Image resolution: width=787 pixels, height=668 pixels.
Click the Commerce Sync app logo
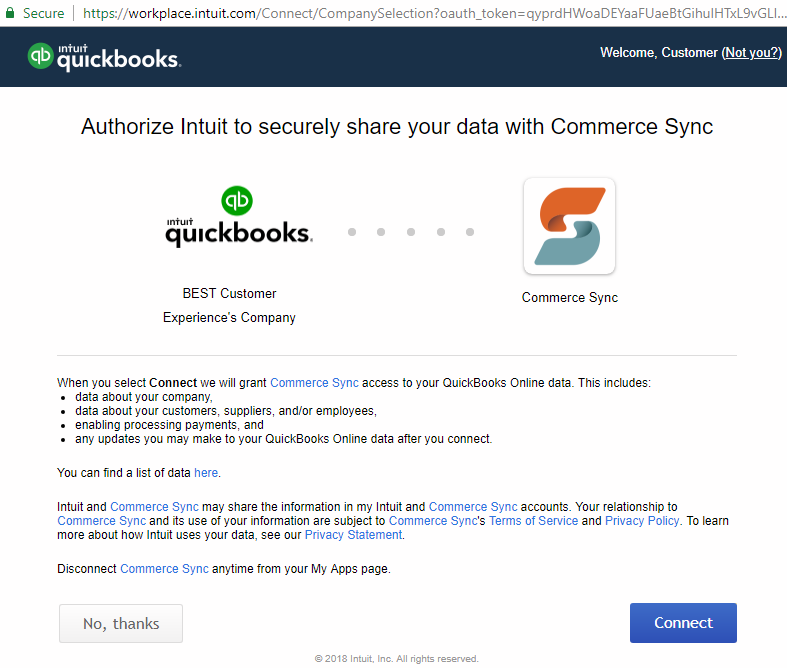569,226
